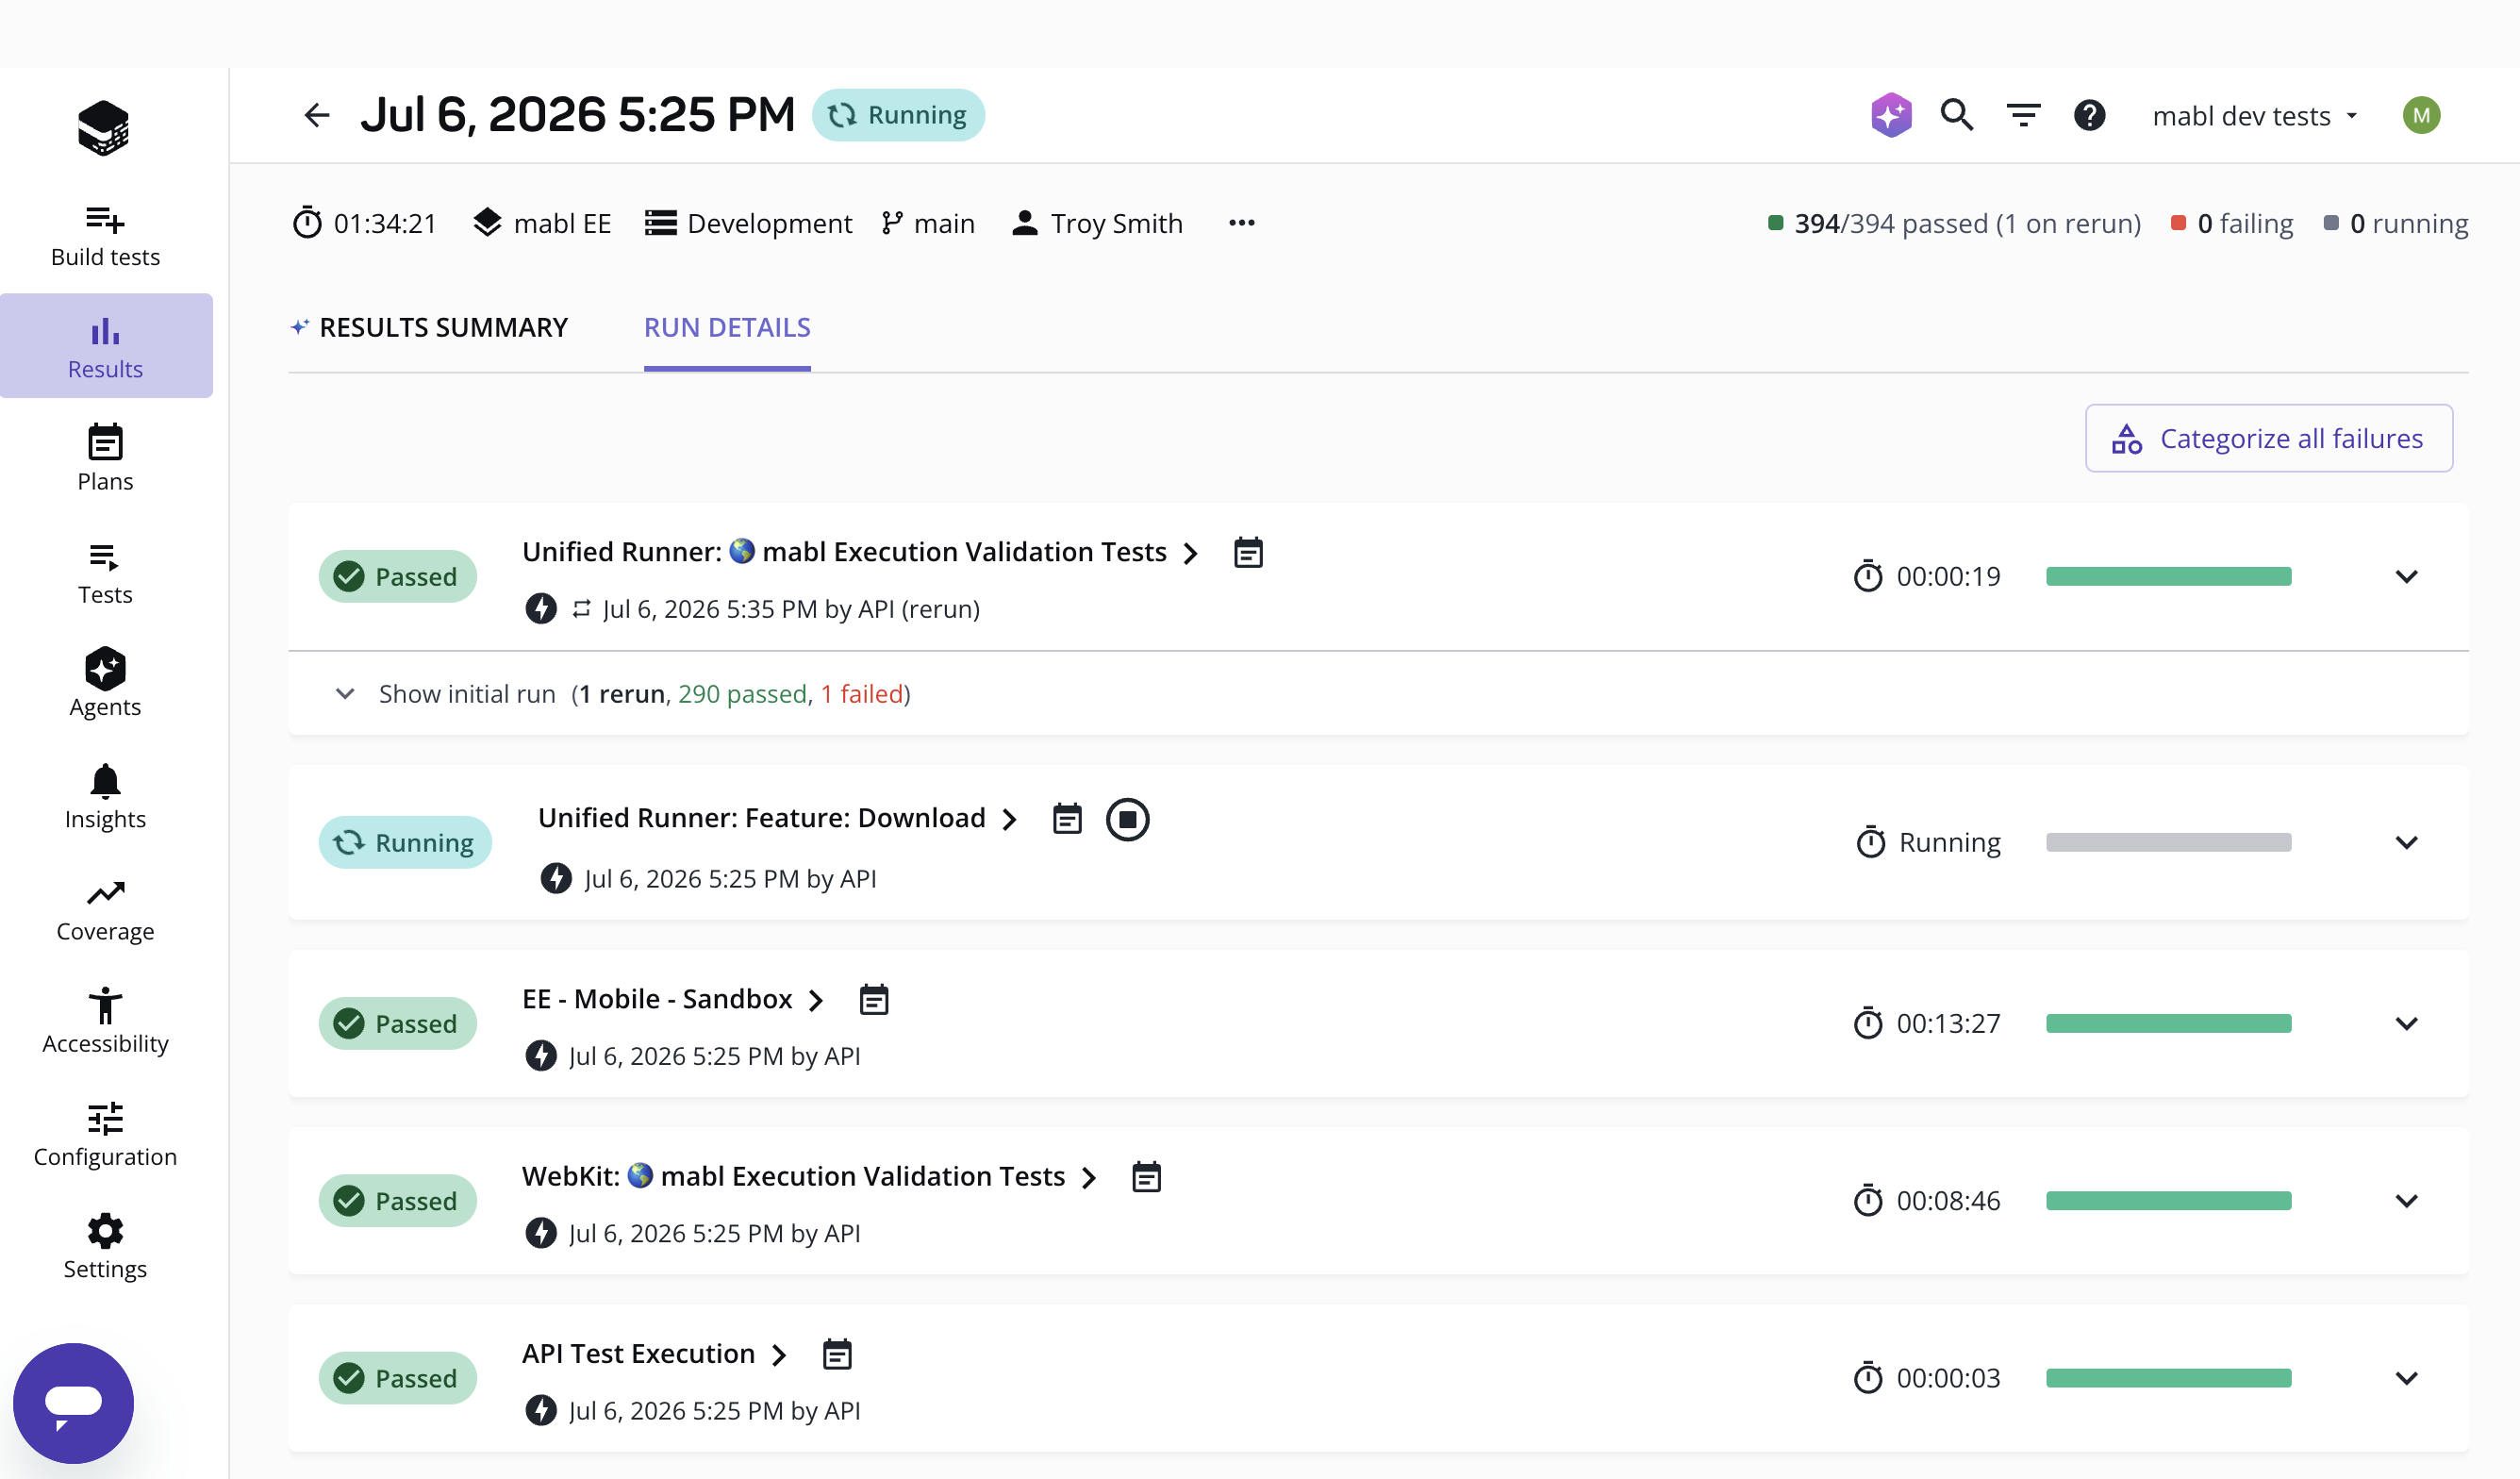
Task: Expand the API Test Execution row
Action: coord(2406,1377)
